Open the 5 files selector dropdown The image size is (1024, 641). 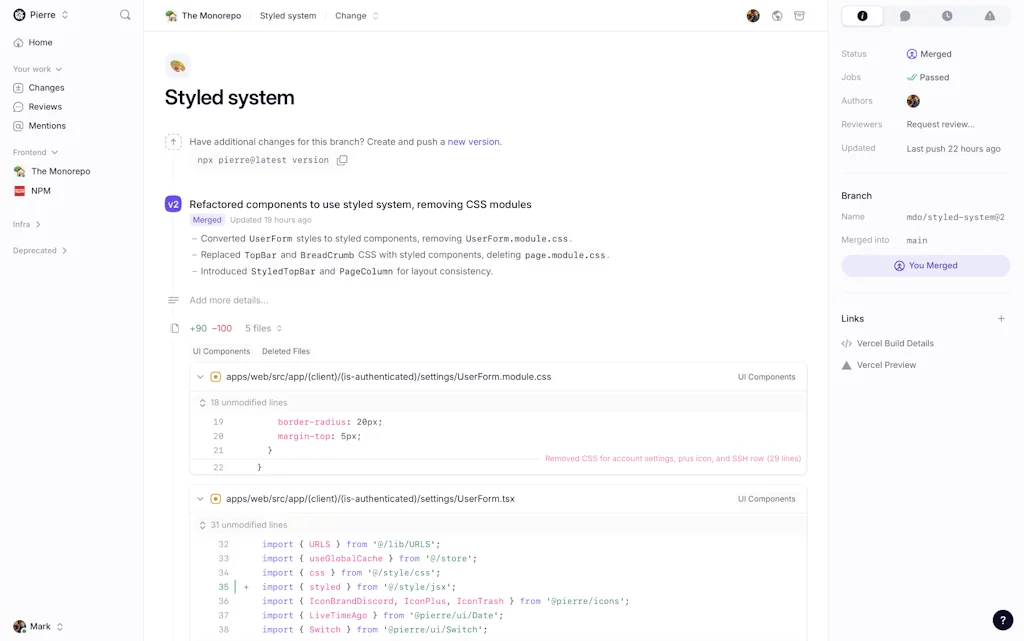(x=263, y=328)
